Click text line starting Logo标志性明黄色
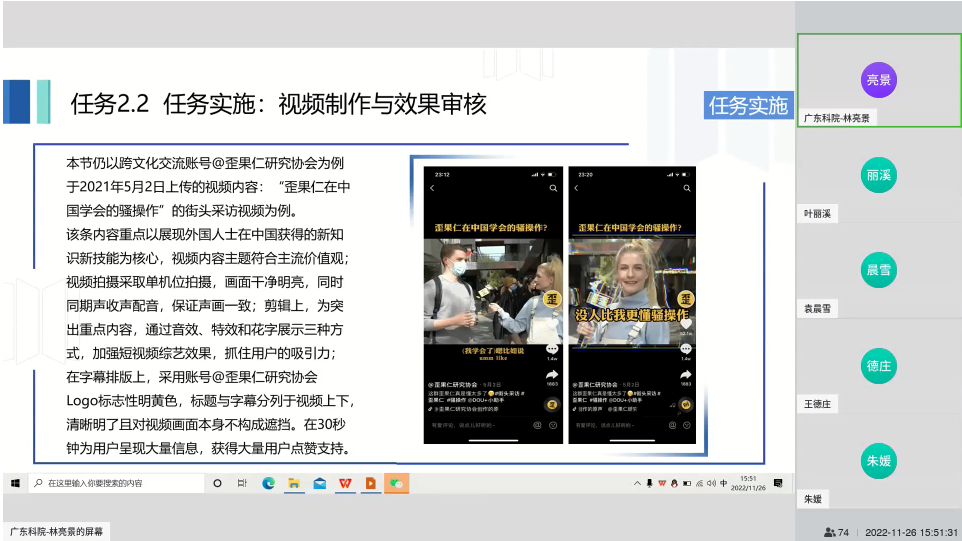Screen dimensions: 962x541 [x=210, y=401]
